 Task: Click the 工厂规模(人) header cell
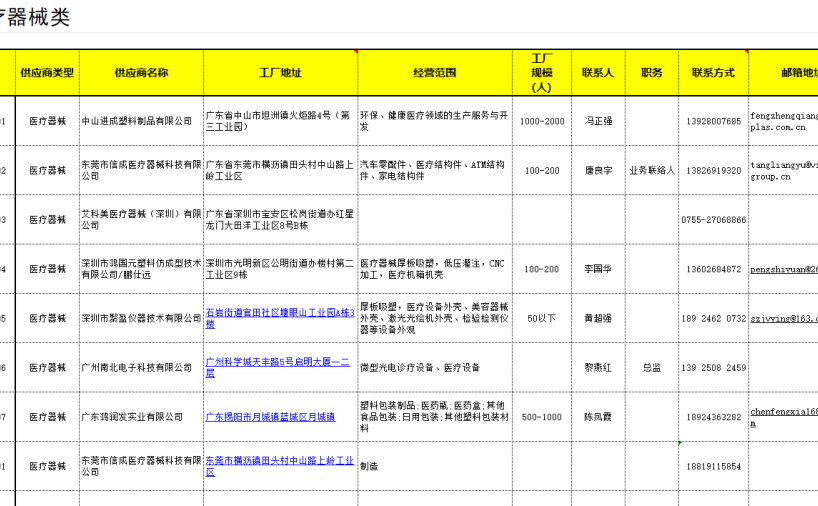click(x=542, y=73)
